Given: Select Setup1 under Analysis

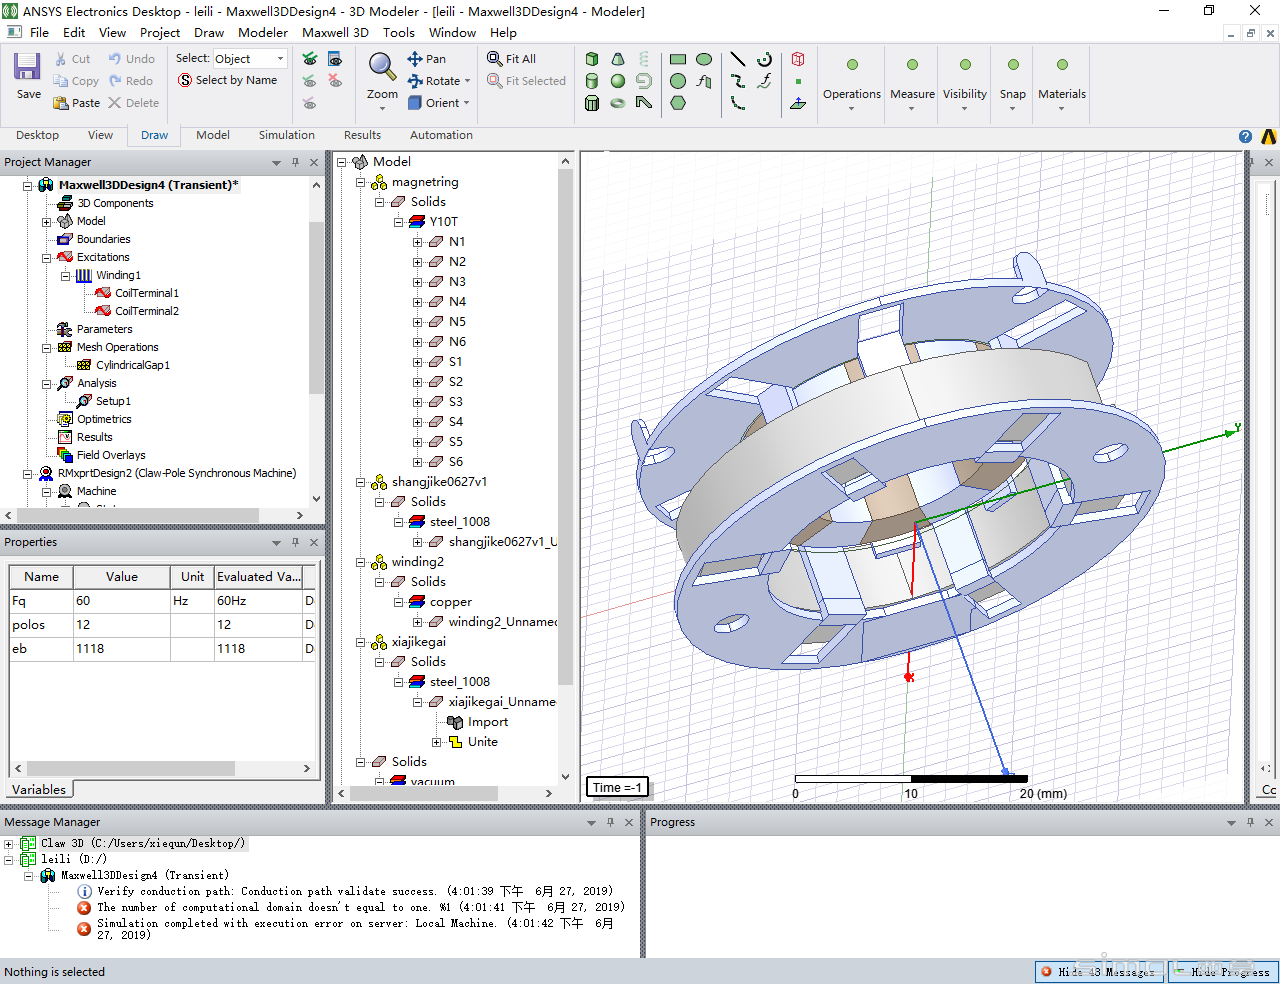Looking at the screenshot, I should [x=113, y=401].
